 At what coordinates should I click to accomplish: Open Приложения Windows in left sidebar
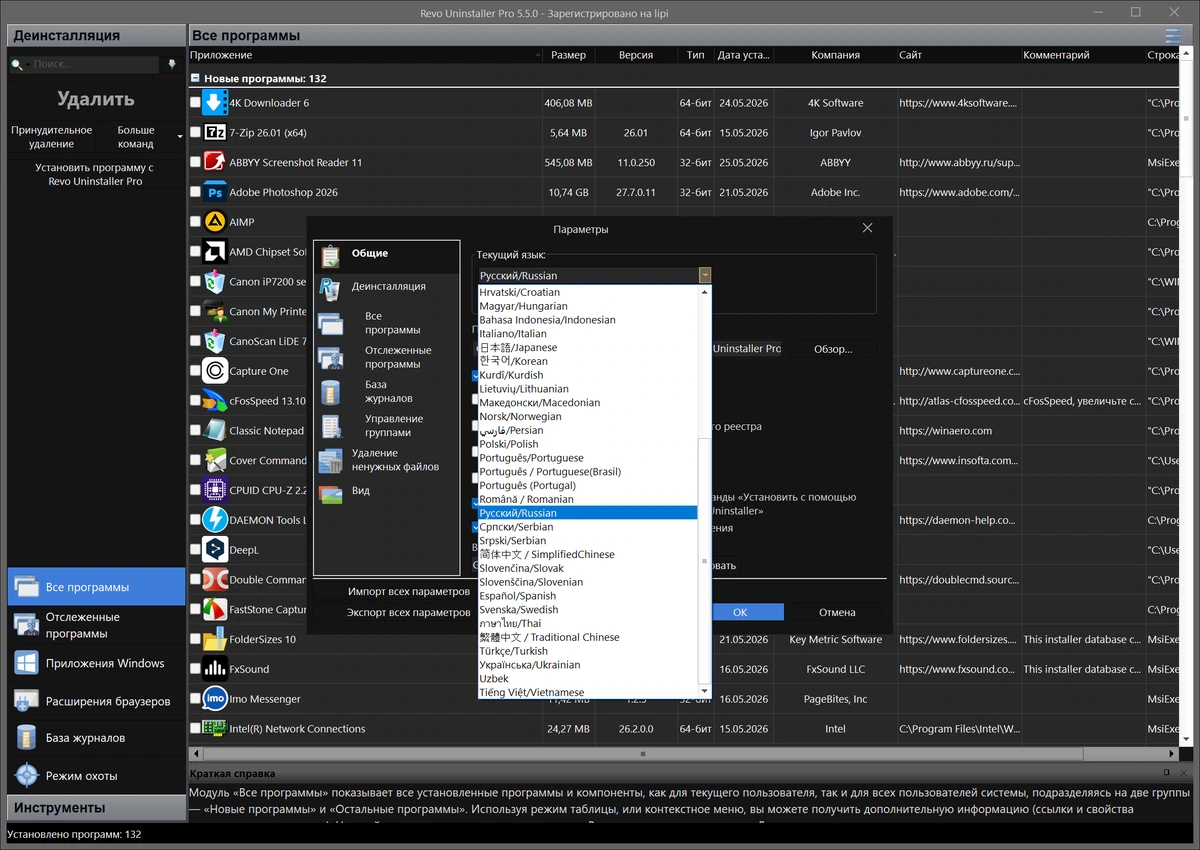point(96,663)
